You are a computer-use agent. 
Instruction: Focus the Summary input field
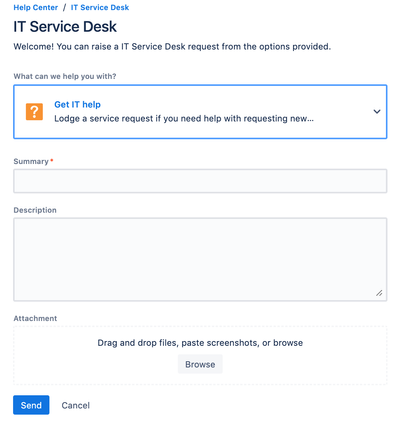click(200, 181)
